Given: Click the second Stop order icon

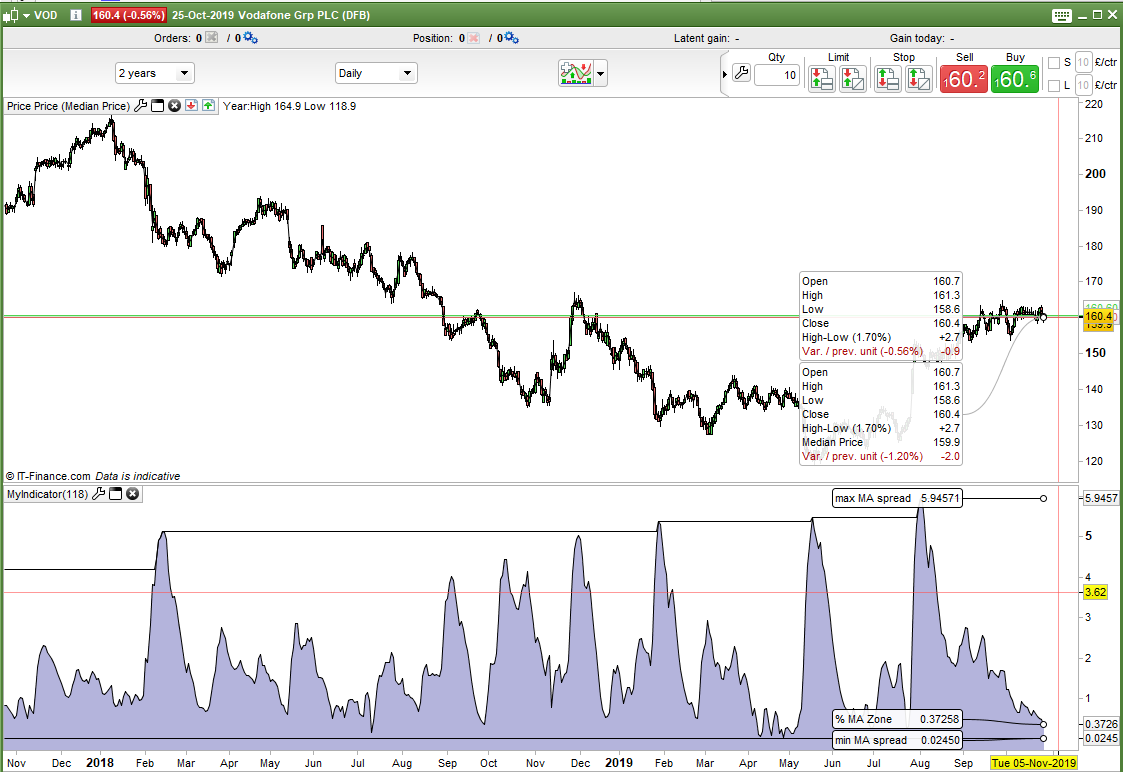Looking at the screenshot, I should 919,78.
